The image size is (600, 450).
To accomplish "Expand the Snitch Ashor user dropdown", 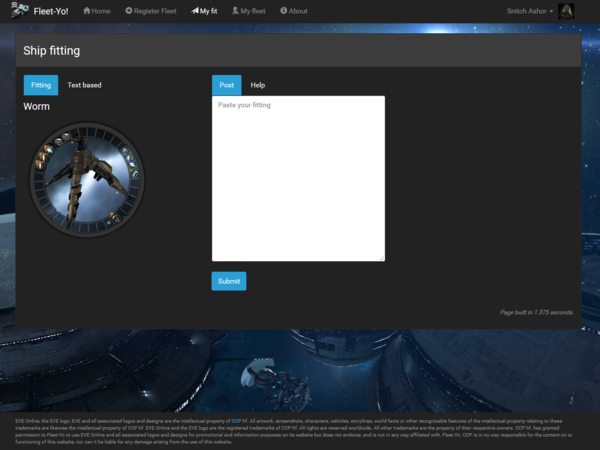I will coord(530,11).
